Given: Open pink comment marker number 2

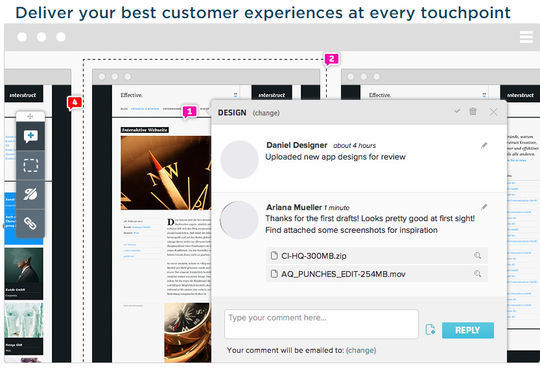Looking at the screenshot, I should 331,59.
